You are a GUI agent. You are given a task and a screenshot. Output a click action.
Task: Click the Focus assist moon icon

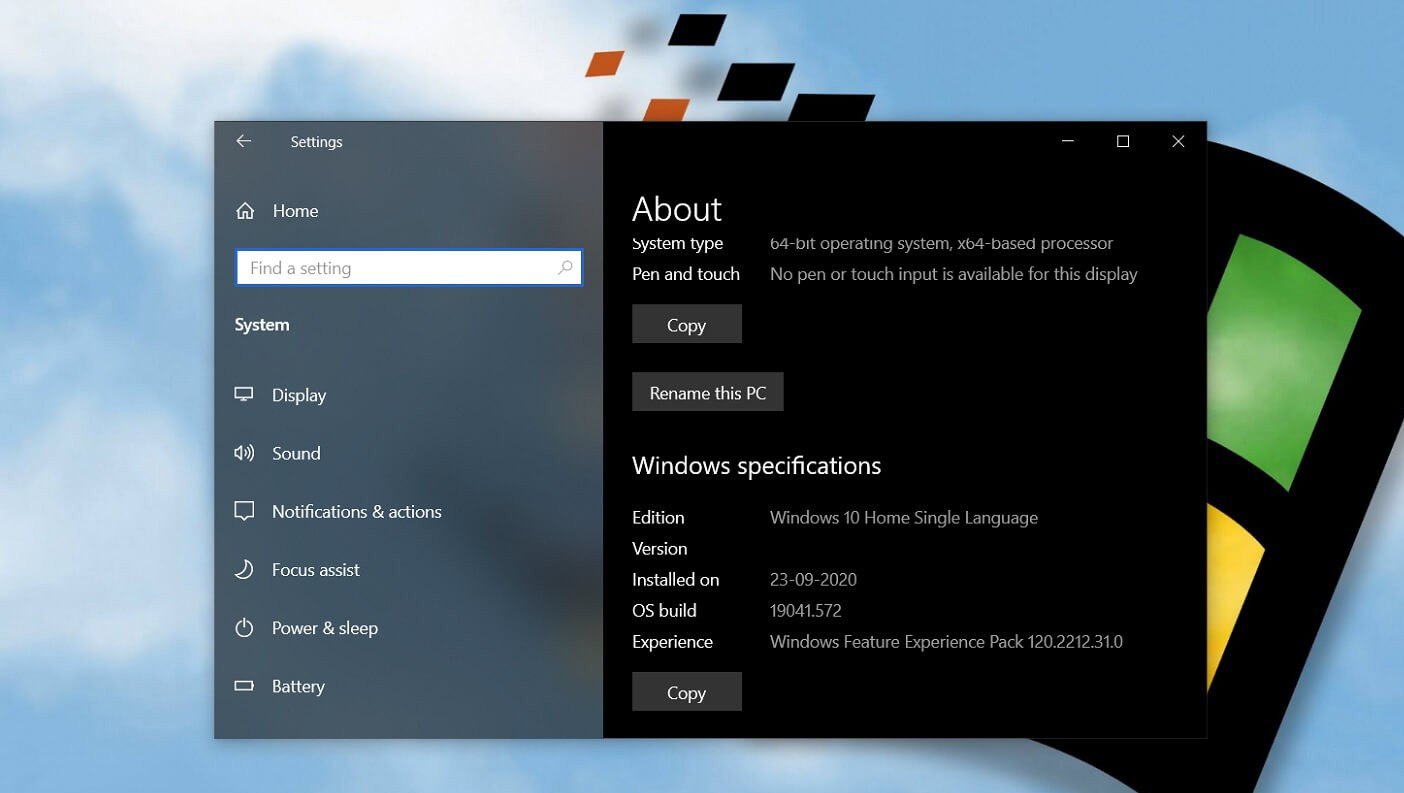coord(244,569)
